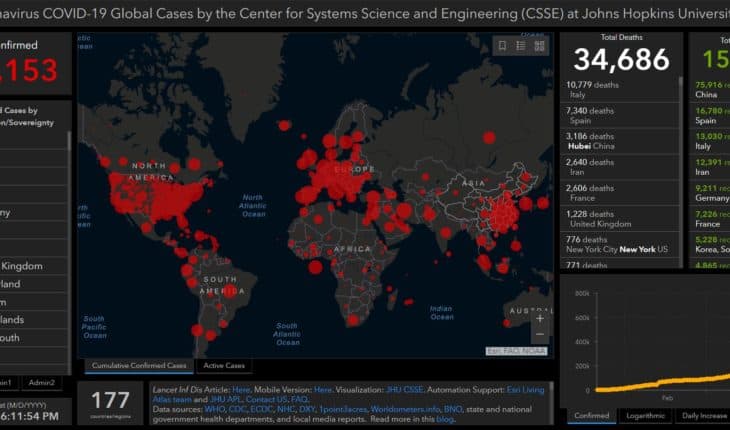
Task: Open the WHO data source link
Action: (215, 410)
